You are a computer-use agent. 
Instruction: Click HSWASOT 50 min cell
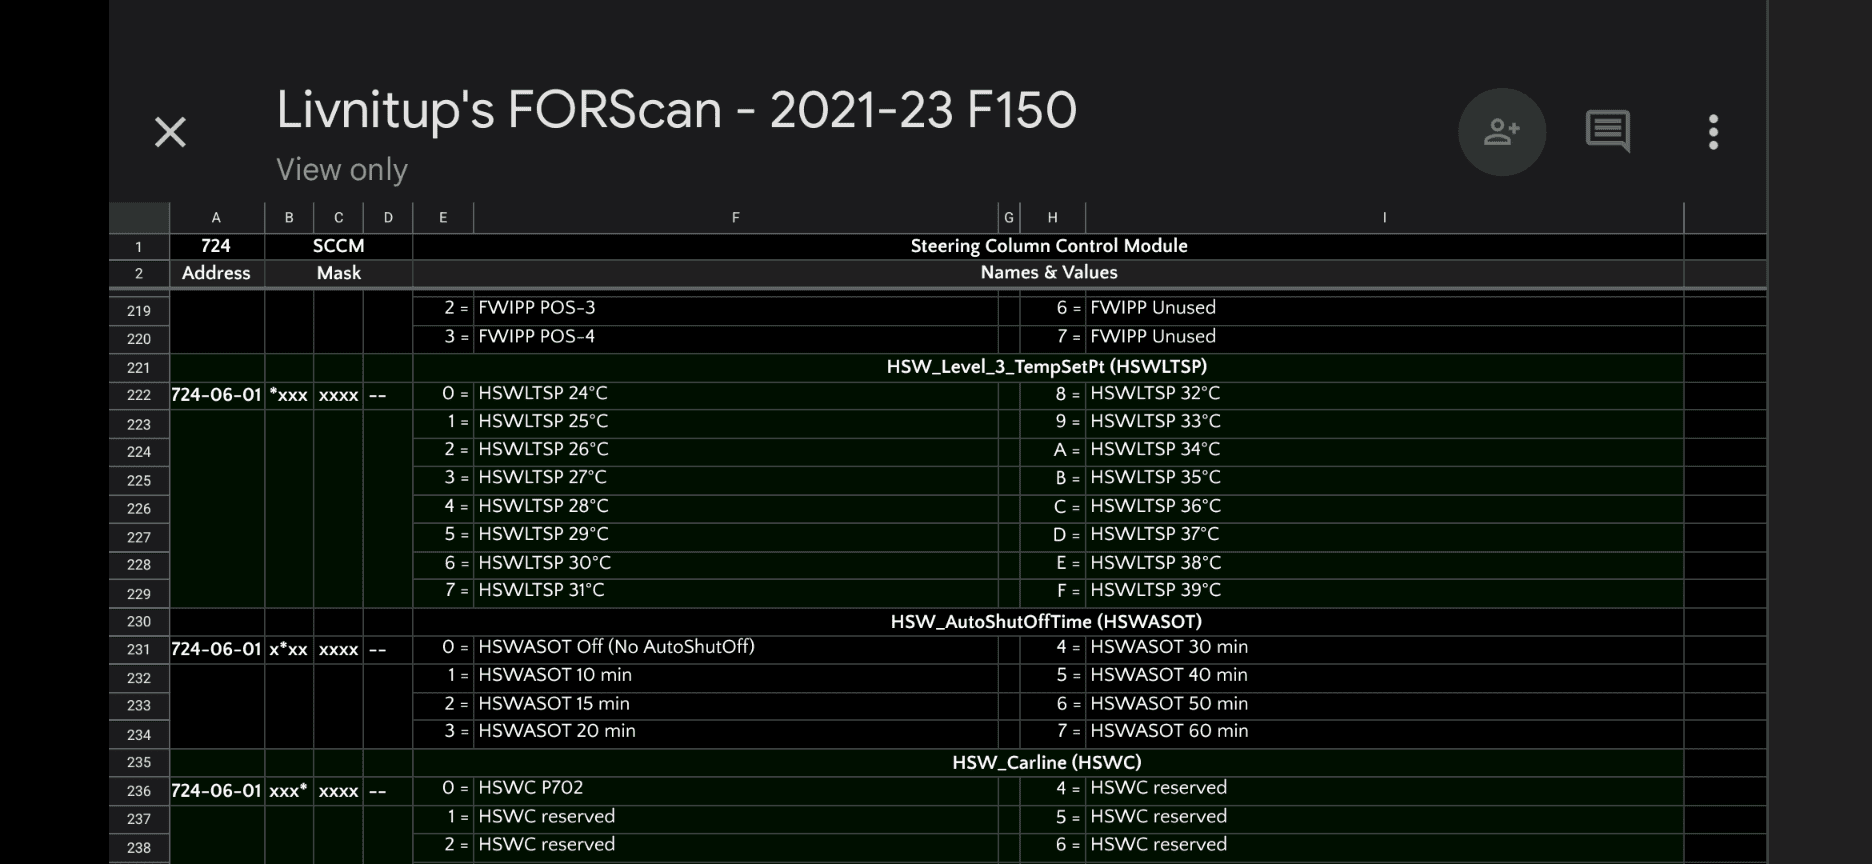click(x=1384, y=704)
